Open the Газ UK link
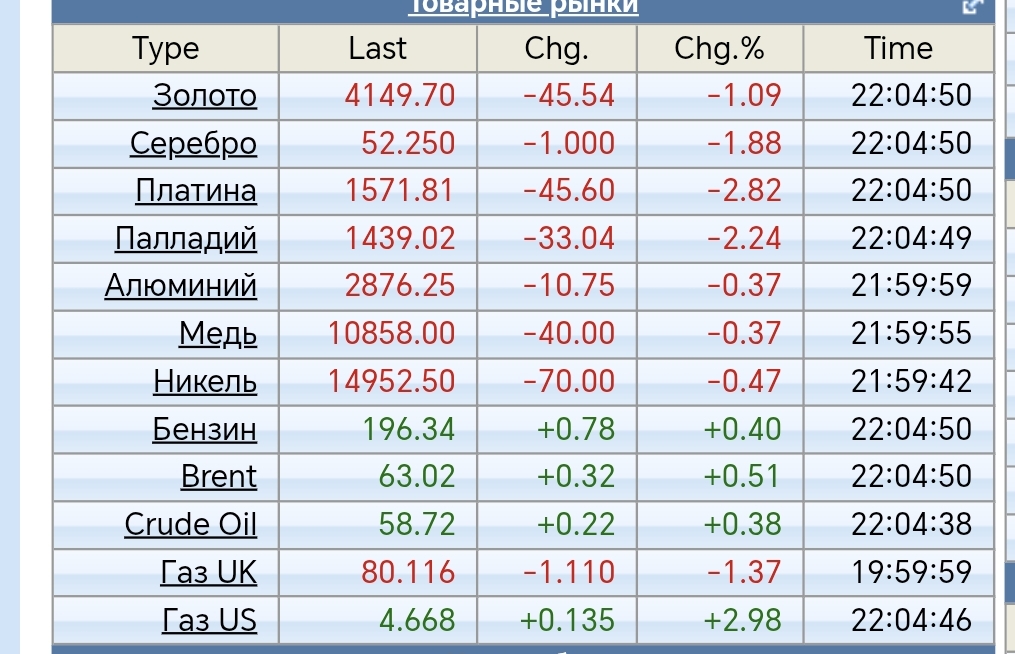 click(209, 573)
